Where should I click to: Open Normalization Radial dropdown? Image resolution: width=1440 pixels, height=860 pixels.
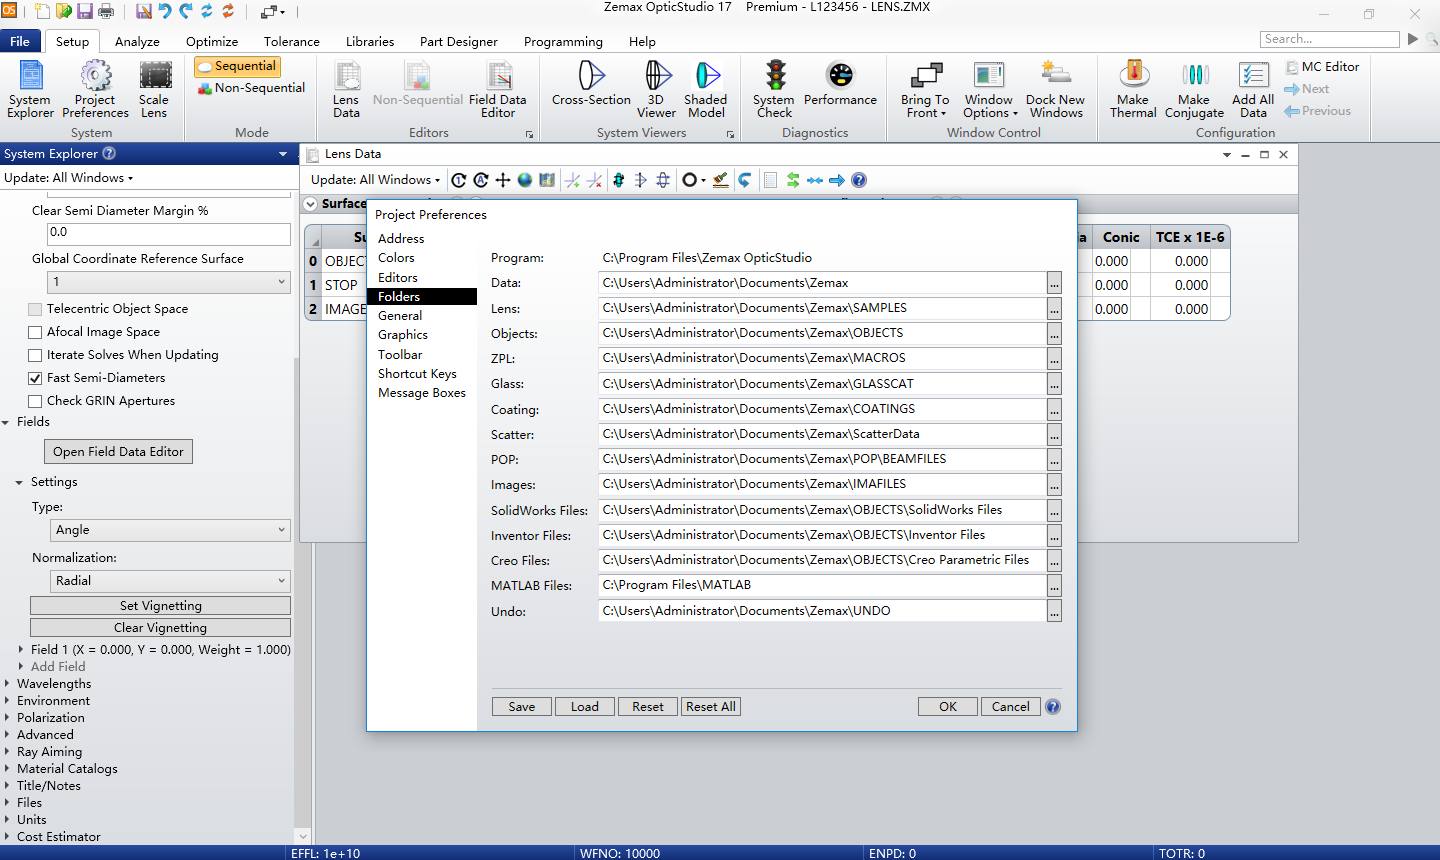[169, 581]
